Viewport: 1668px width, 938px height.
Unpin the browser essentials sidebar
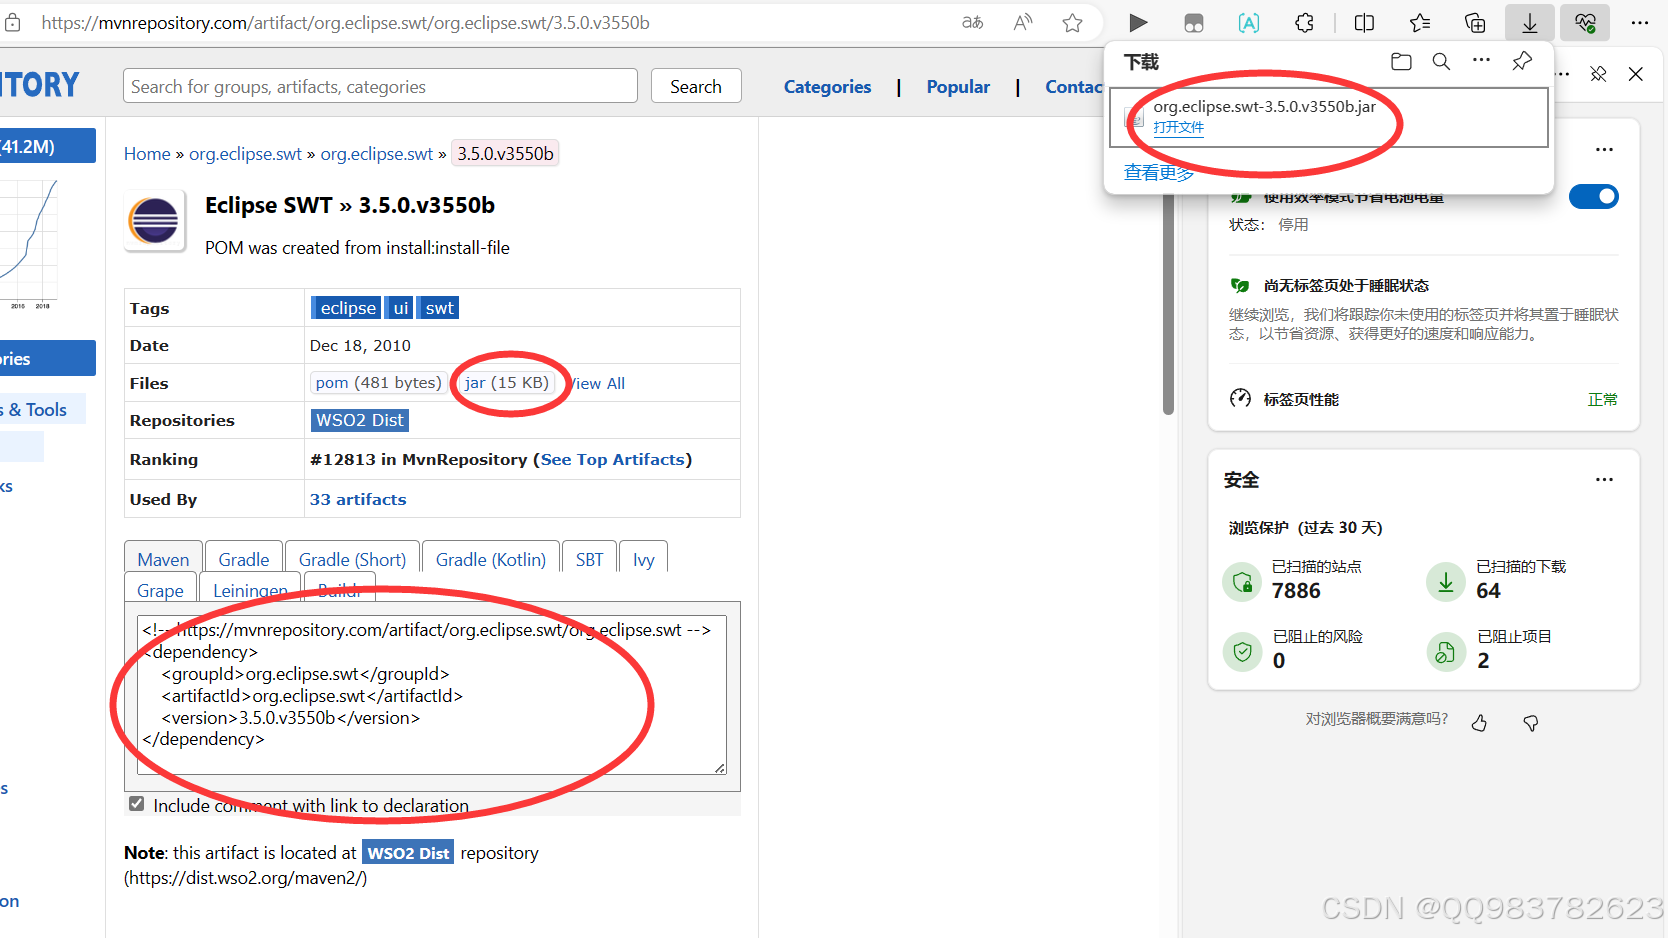pos(1598,74)
